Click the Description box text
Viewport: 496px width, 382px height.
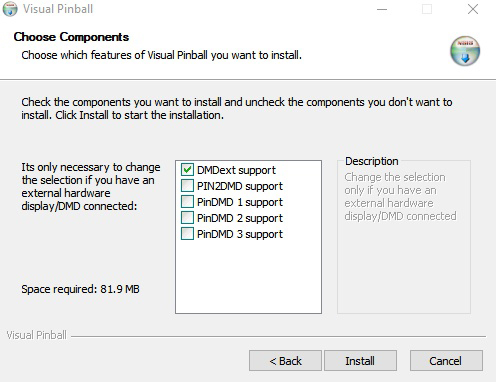pos(400,197)
